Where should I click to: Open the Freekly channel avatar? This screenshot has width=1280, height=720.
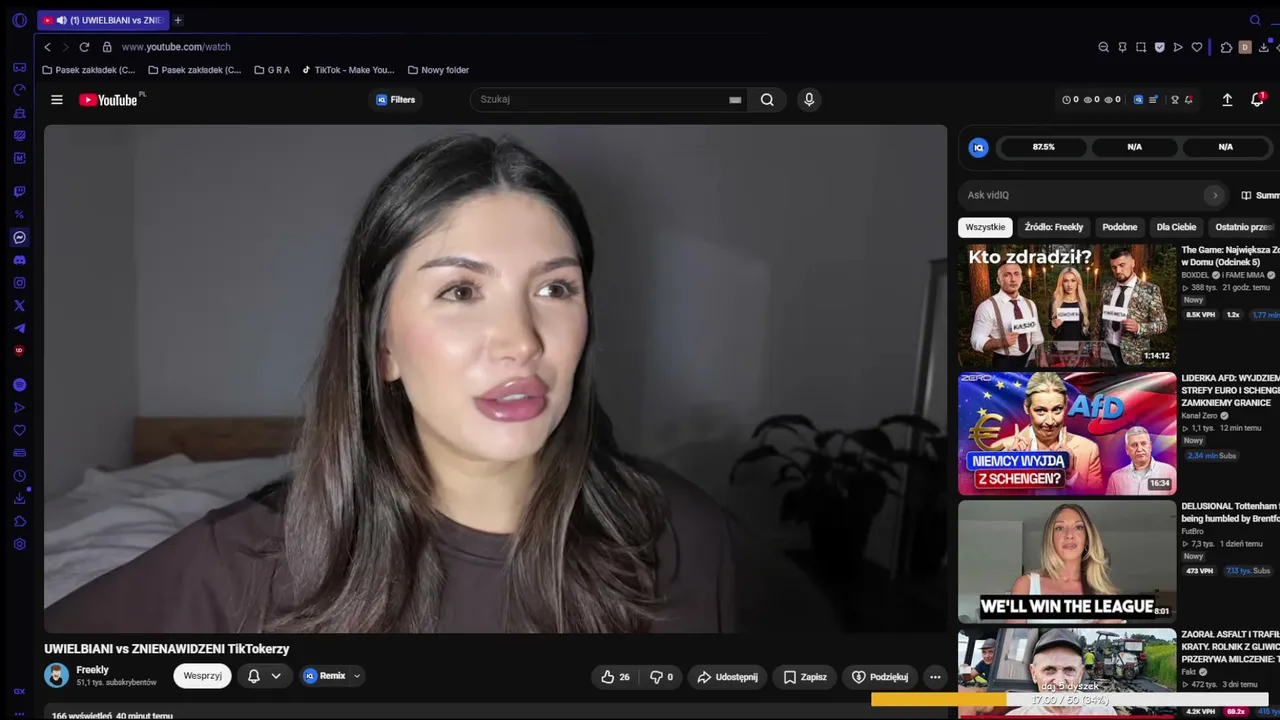pyautogui.click(x=57, y=676)
